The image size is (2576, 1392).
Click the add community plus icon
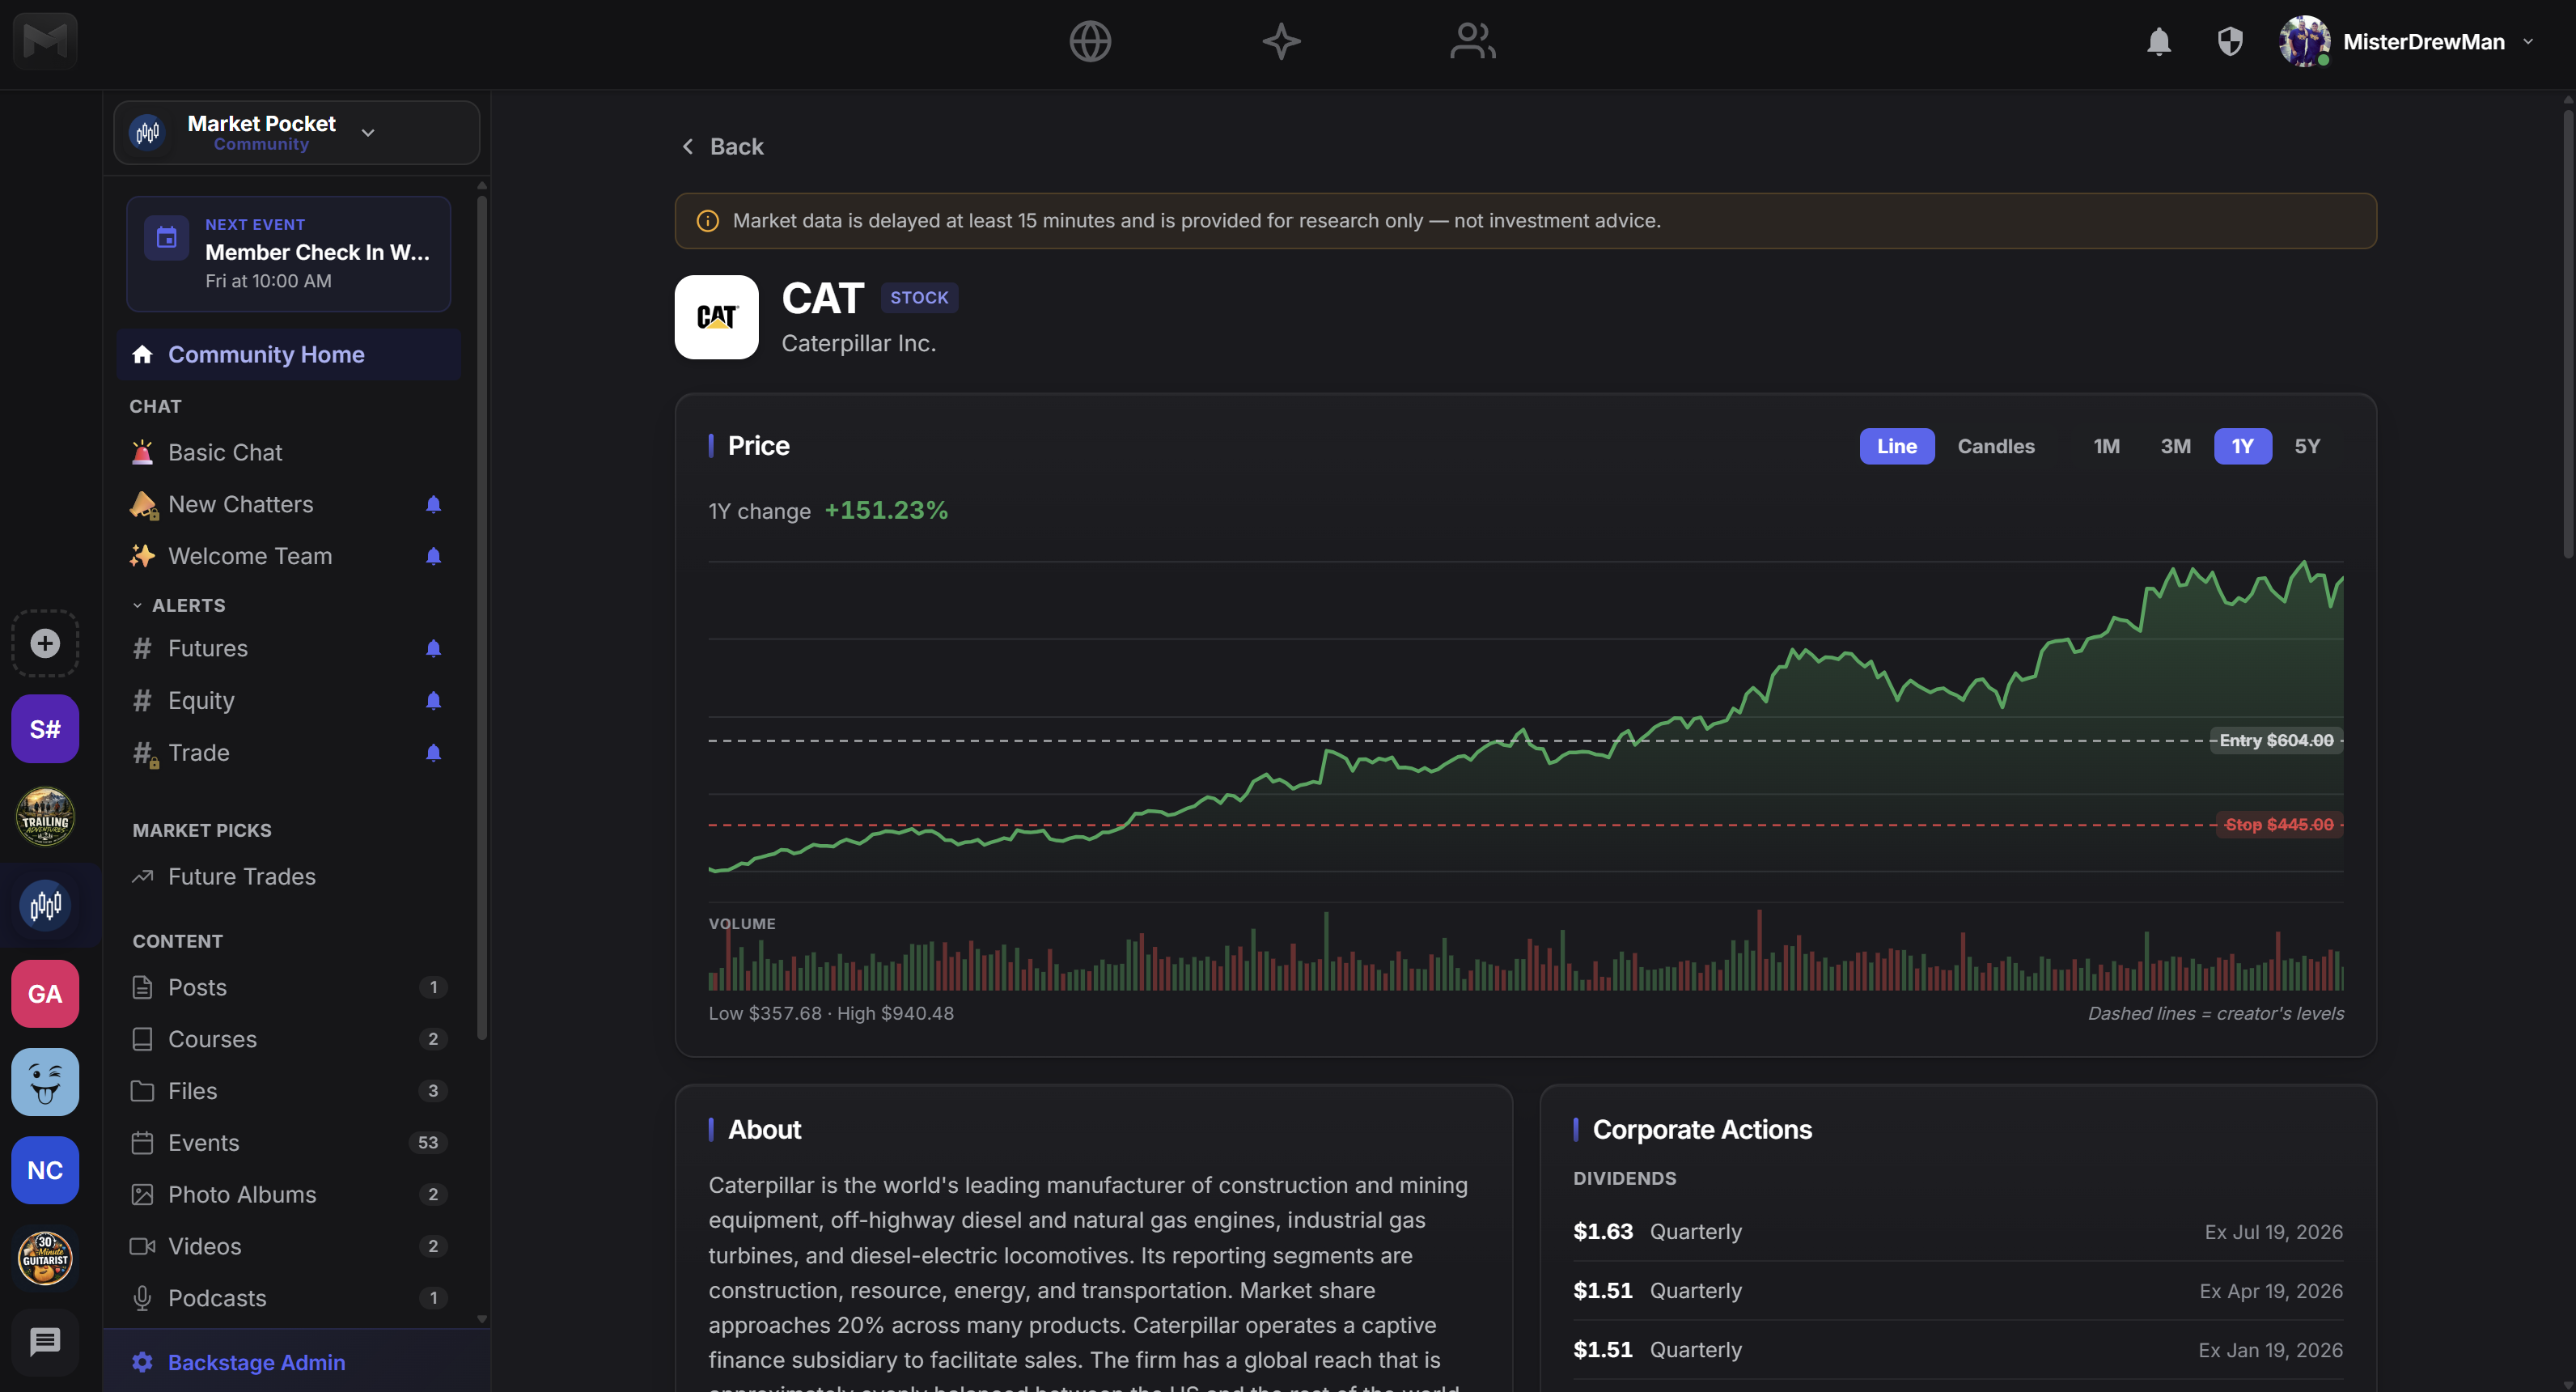pos(45,643)
